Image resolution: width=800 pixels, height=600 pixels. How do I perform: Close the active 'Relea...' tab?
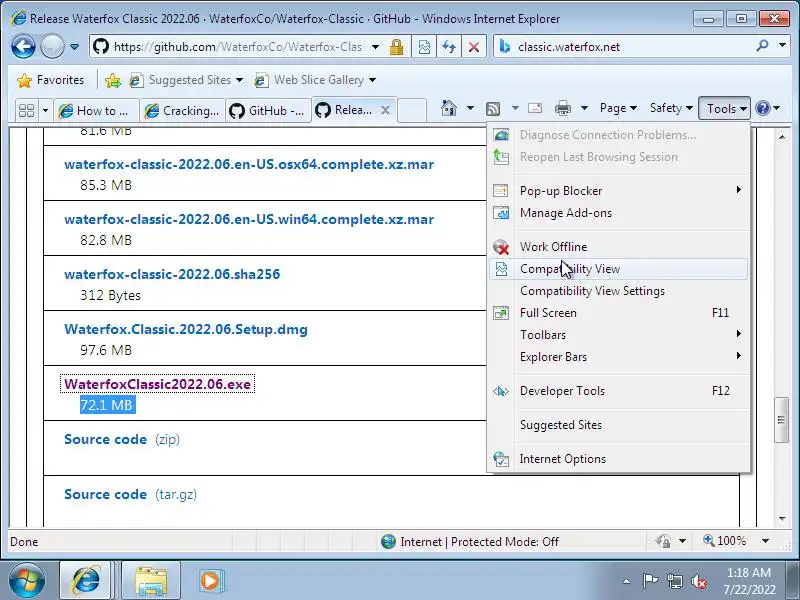[385, 110]
